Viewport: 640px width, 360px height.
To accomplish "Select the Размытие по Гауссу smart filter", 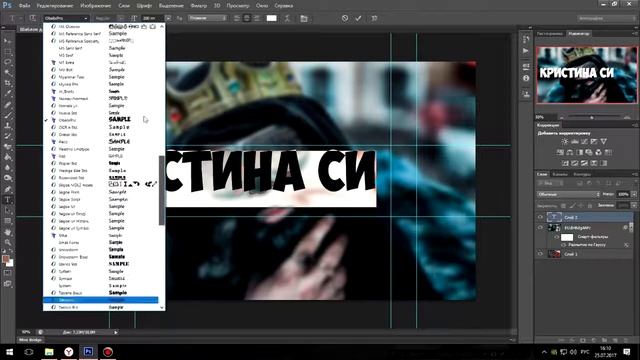I will [x=587, y=245].
